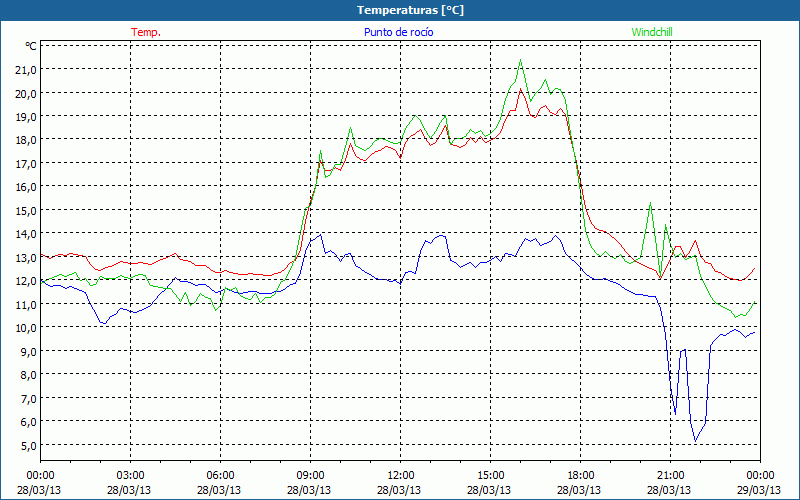Viewport: 800px width, 500px height.
Task: Click the 12,0 y-axis value
Action: [27, 281]
